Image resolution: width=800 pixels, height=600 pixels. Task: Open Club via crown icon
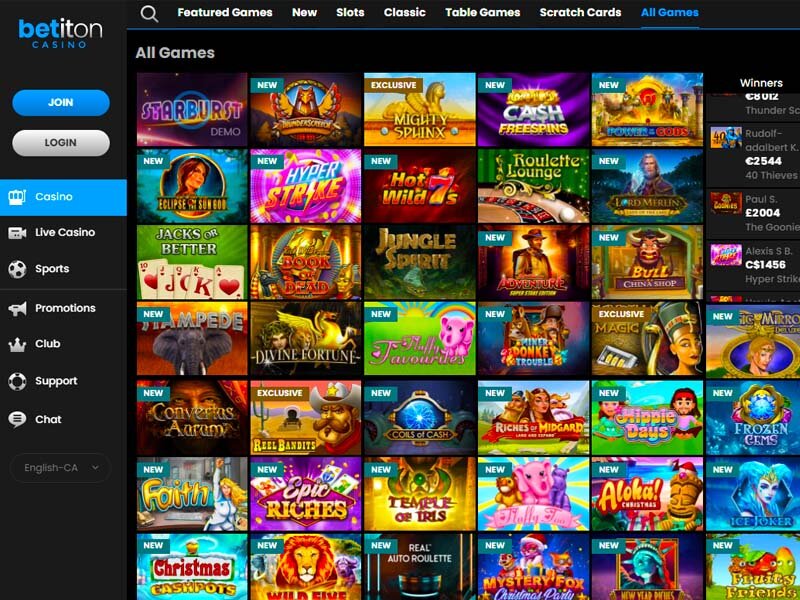[x=17, y=344]
